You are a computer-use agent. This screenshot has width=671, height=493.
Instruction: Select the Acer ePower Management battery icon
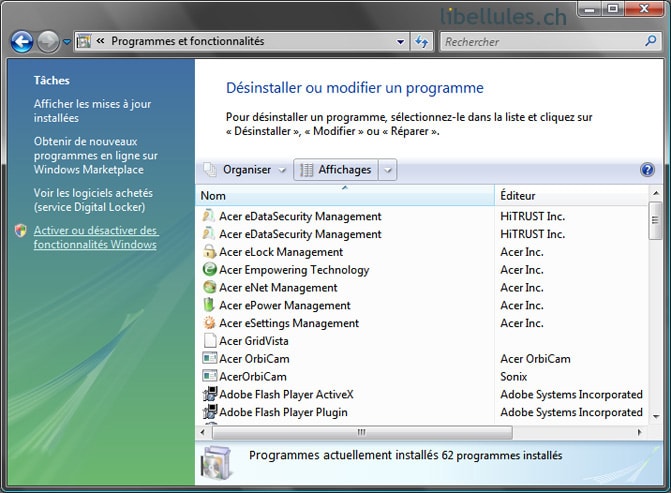click(x=208, y=305)
